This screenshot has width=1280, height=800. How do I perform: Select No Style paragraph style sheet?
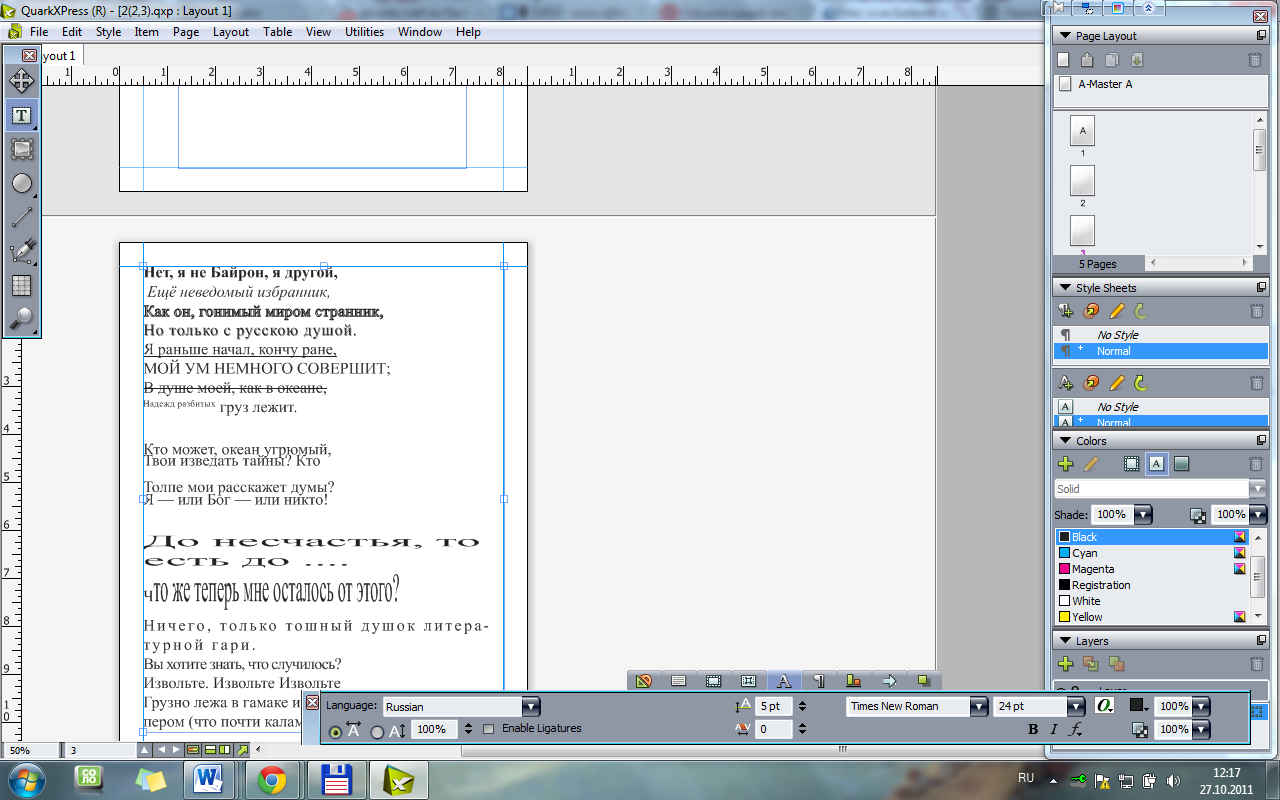pyautogui.click(x=1160, y=335)
